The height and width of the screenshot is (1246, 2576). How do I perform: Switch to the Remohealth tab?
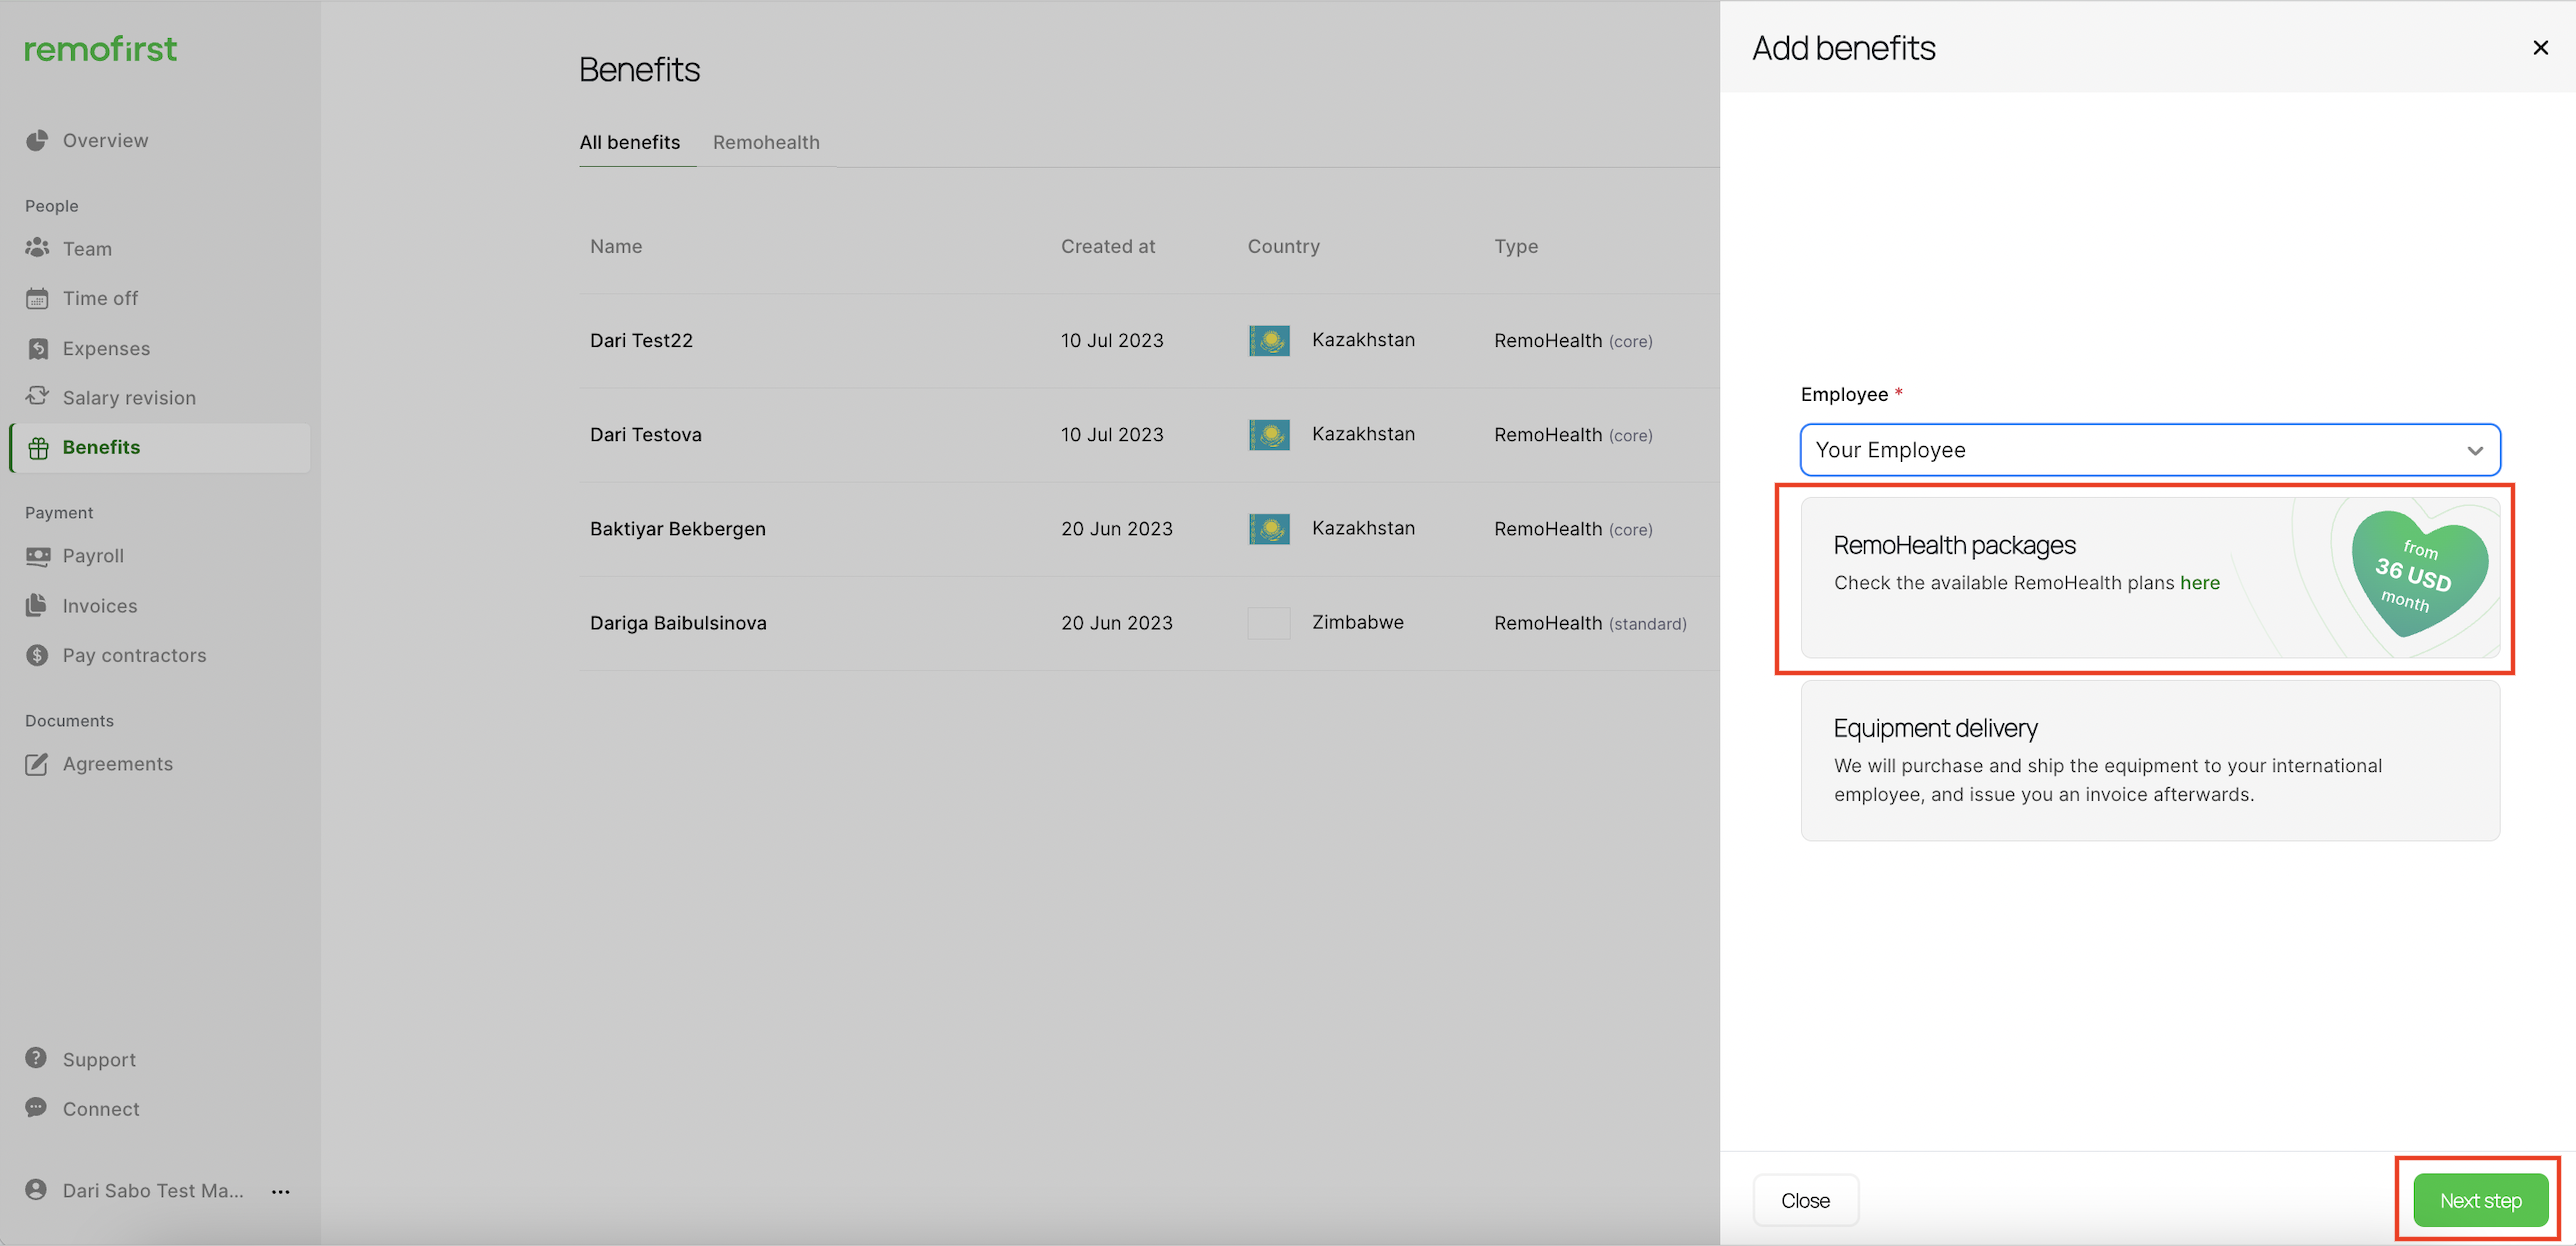pyautogui.click(x=766, y=142)
